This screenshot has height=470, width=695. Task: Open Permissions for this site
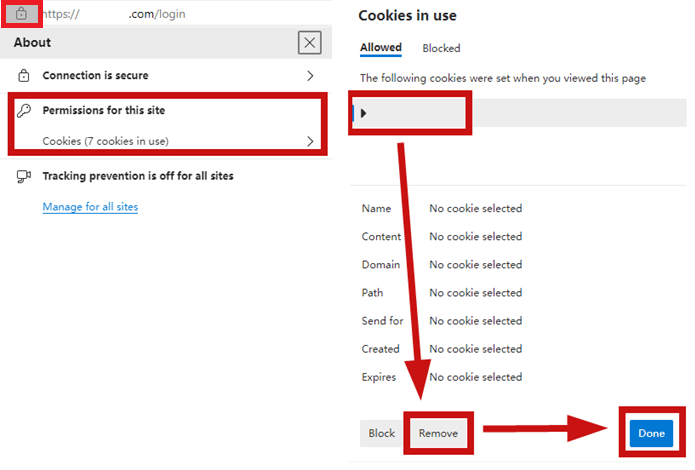pos(104,110)
